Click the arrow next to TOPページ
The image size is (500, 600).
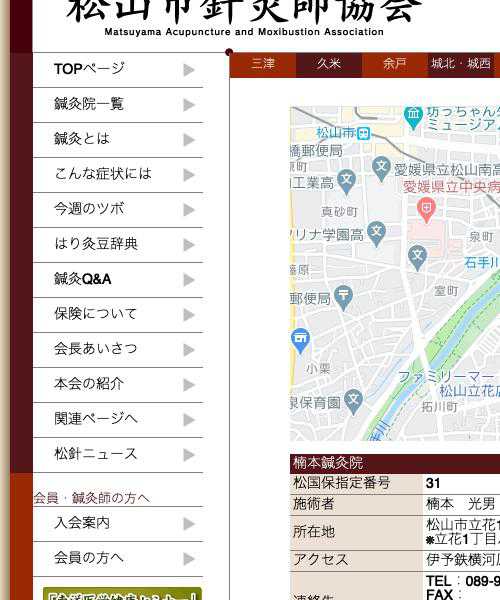pyautogui.click(x=189, y=70)
